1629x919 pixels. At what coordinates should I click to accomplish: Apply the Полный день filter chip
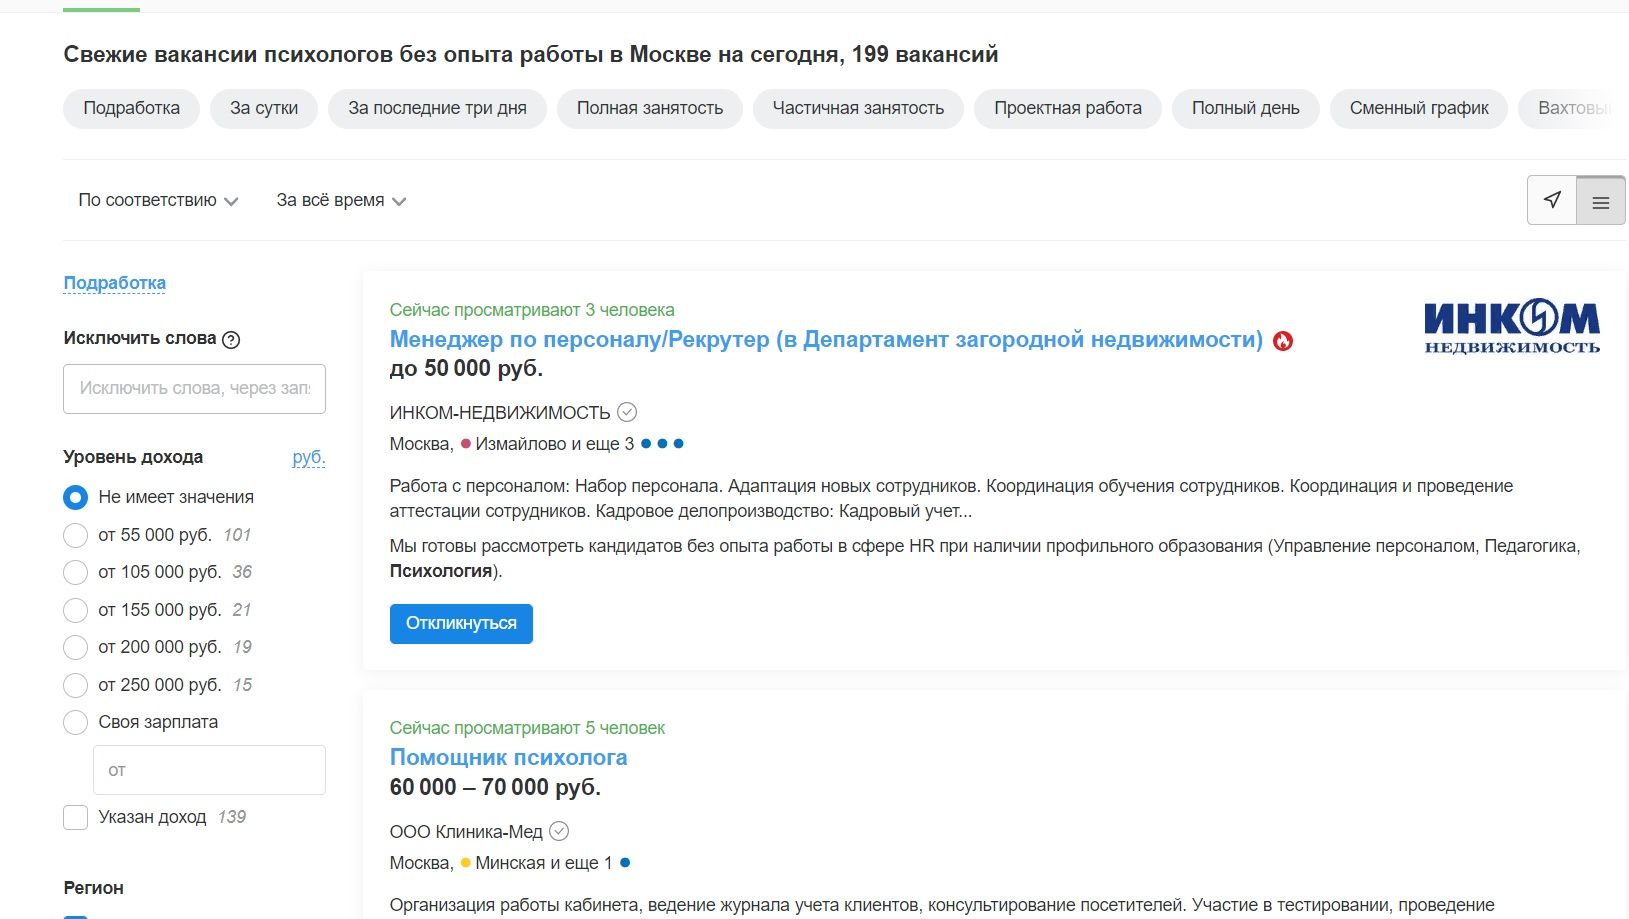pyautogui.click(x=1246, y=108)
